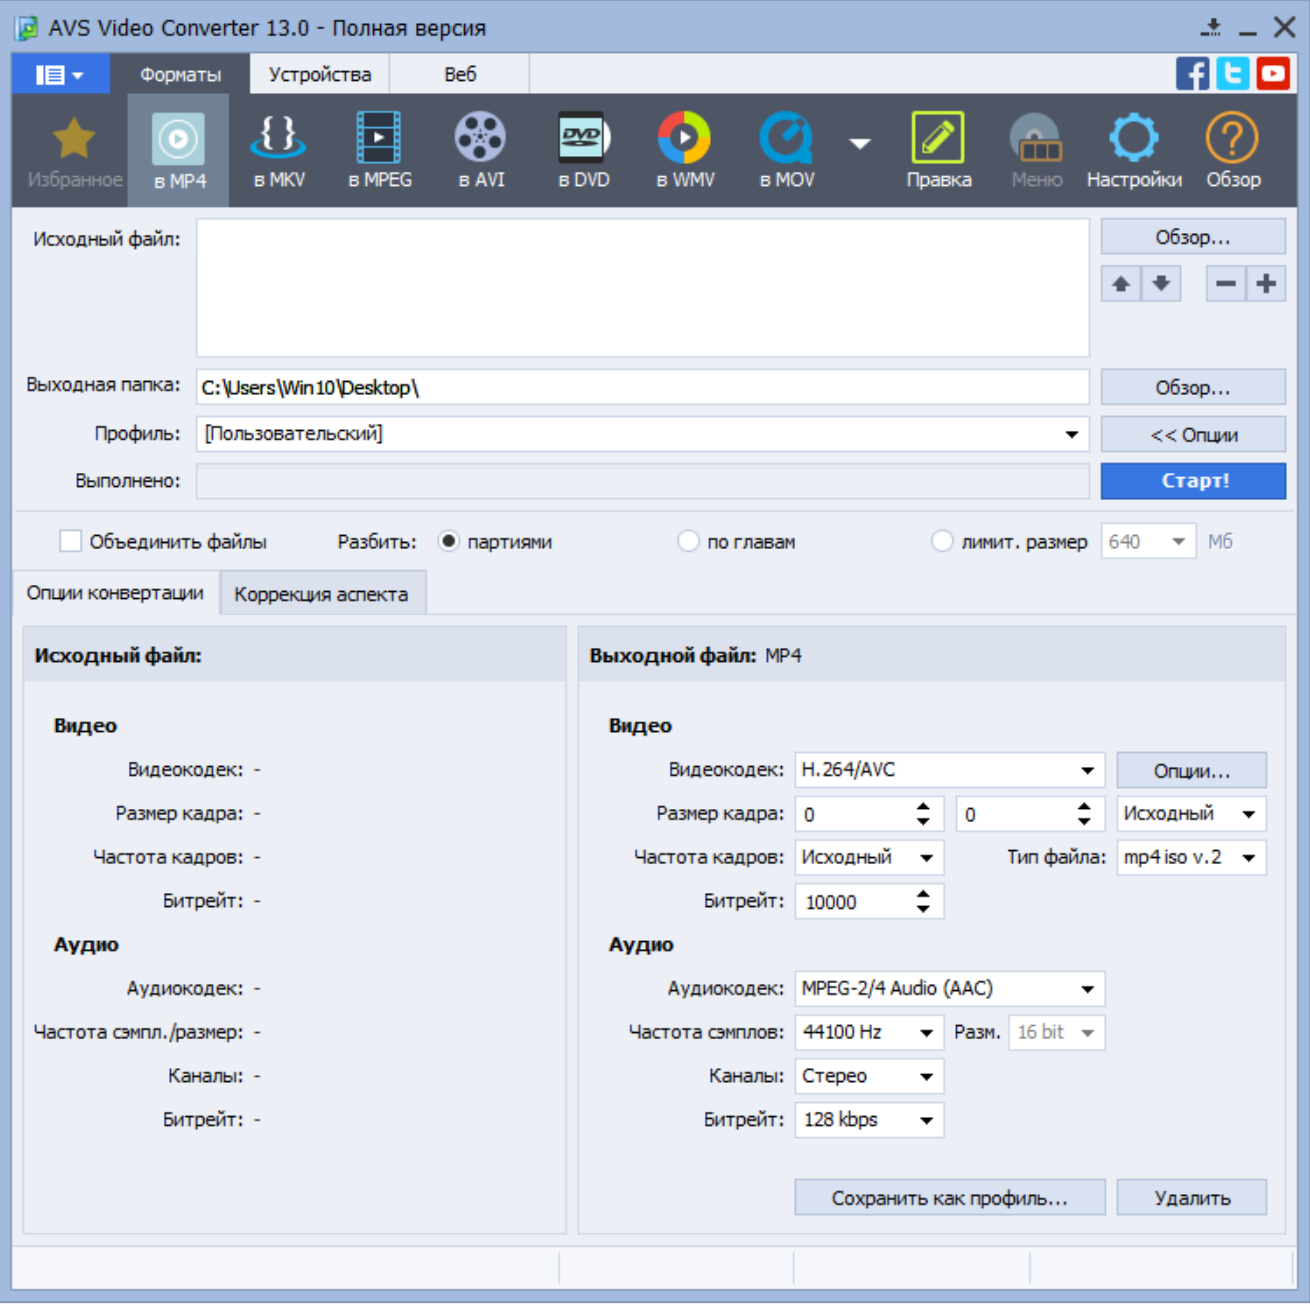Click the Выходная папка path field
Viewport: 1310px width, 1304px height.
pyautogui.click(x=642, y=387)
